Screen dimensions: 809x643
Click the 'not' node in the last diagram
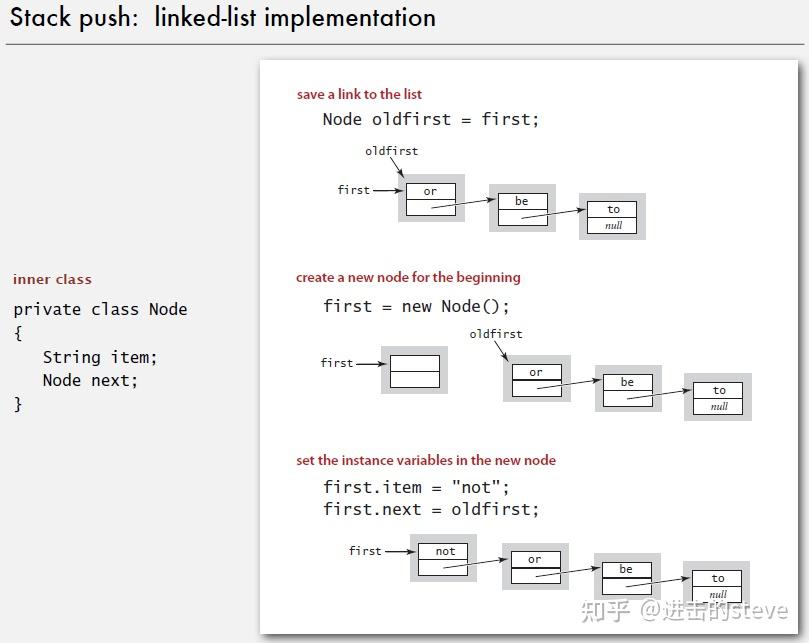click(443, 558)
